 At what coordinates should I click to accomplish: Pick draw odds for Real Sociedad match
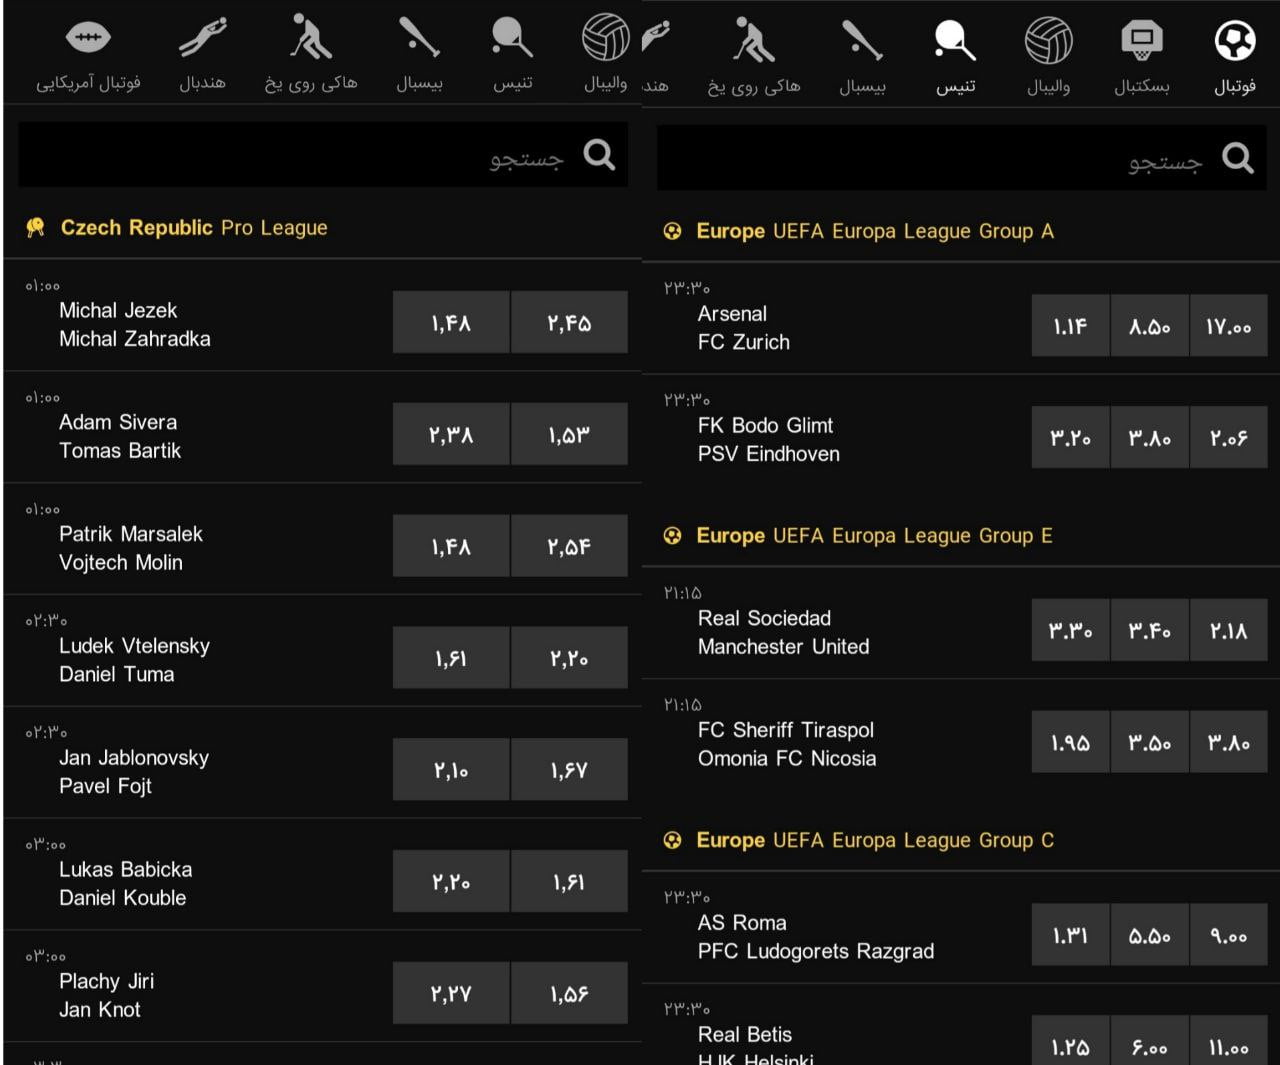[1149, 631]
